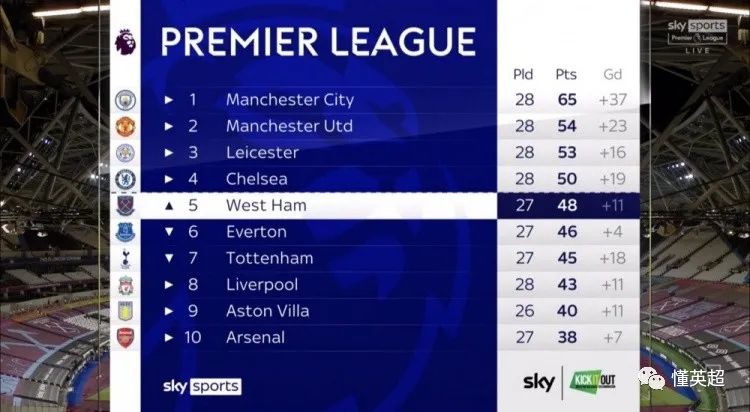
Task: Click the Sky Sports logo at bottom left
Action: click(202, 386)
